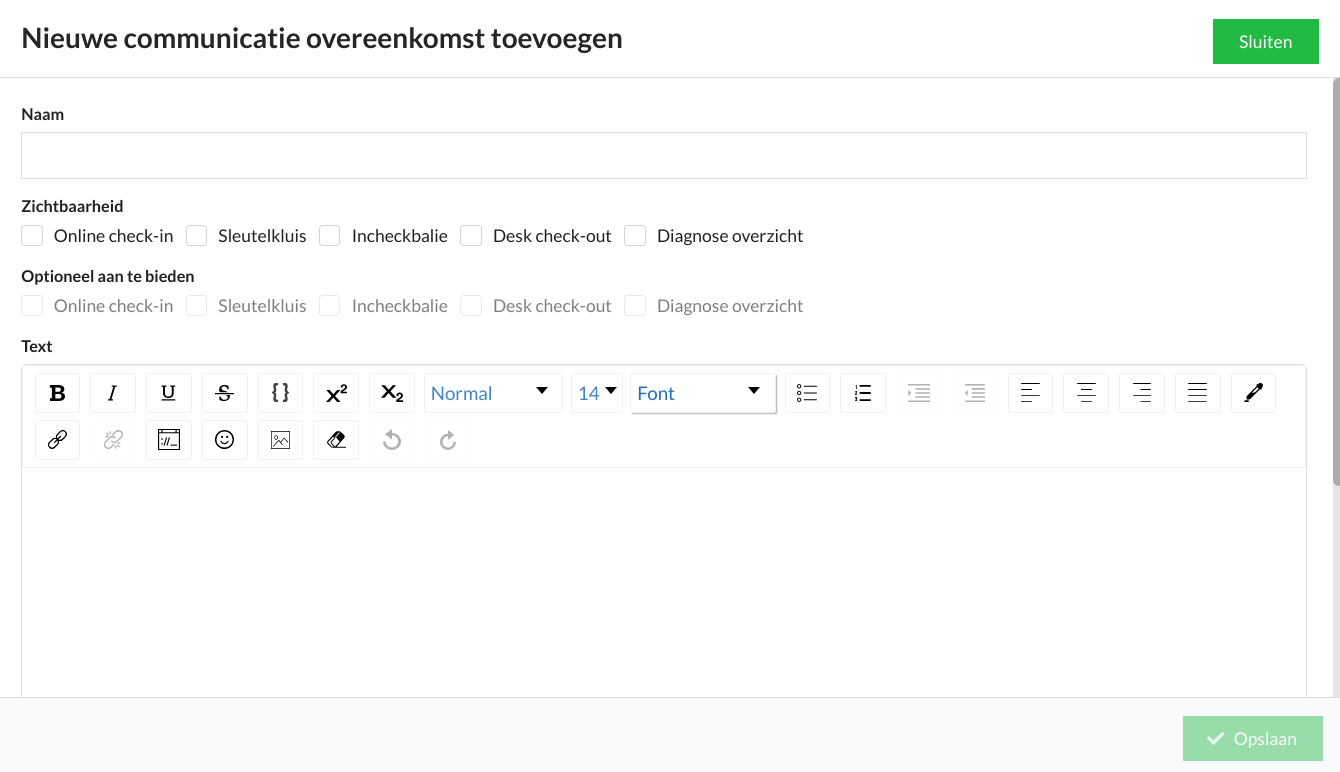
Task: Remove hyperlink with unlink icon
Action: (x=113, y=440)
